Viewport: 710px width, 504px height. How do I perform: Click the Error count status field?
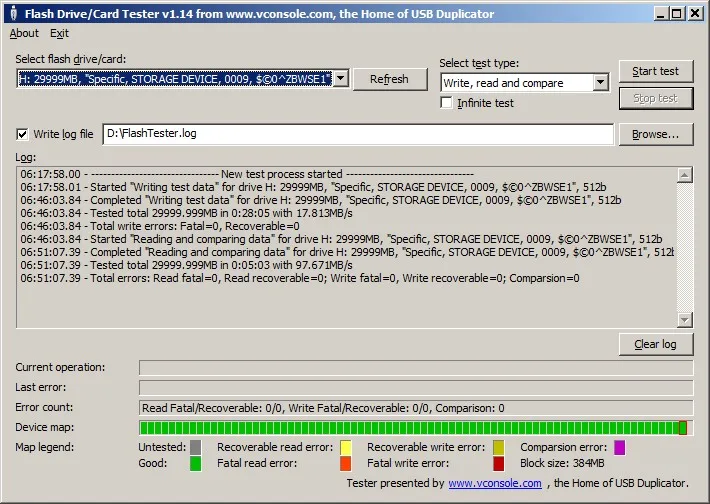pos(416,408)
